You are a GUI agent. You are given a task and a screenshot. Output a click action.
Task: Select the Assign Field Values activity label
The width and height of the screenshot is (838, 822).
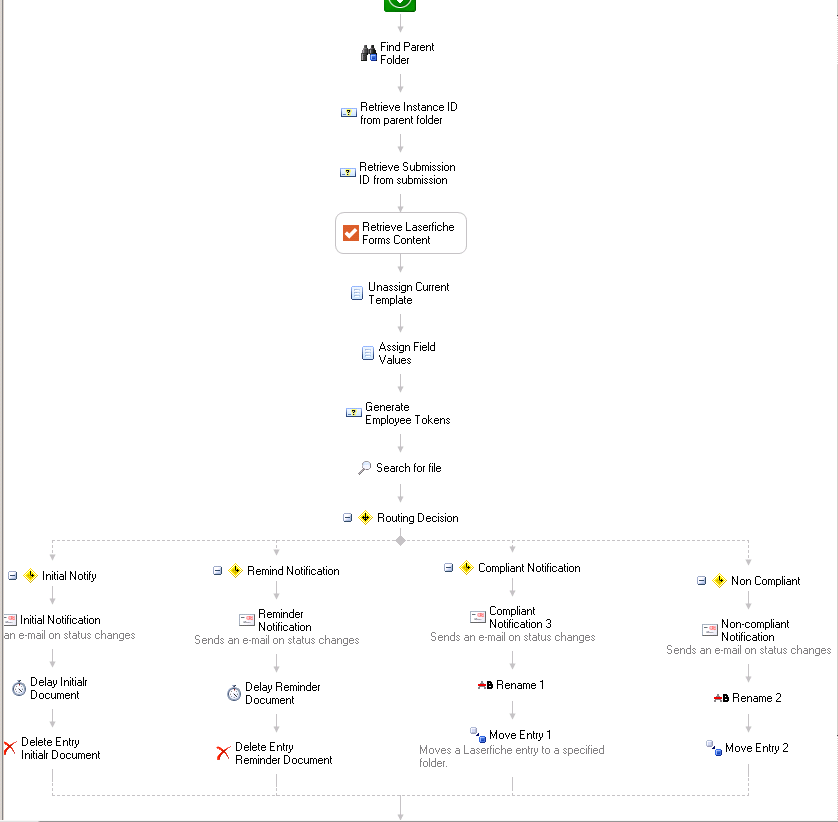pos(407,353)
